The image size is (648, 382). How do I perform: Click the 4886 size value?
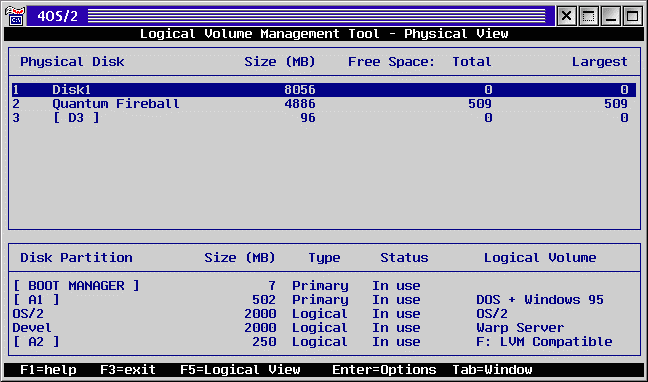(x=300, y=104)
